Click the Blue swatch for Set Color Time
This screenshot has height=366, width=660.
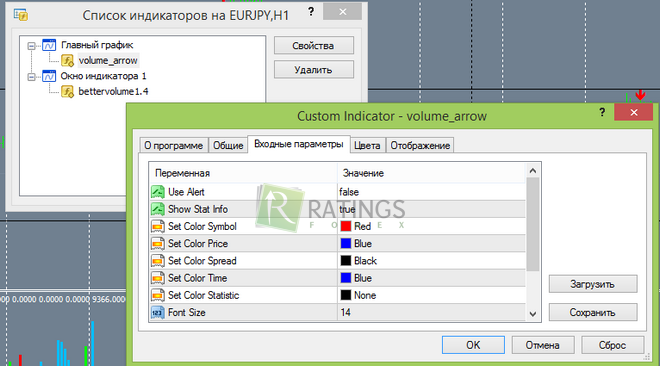coord(346,278)
